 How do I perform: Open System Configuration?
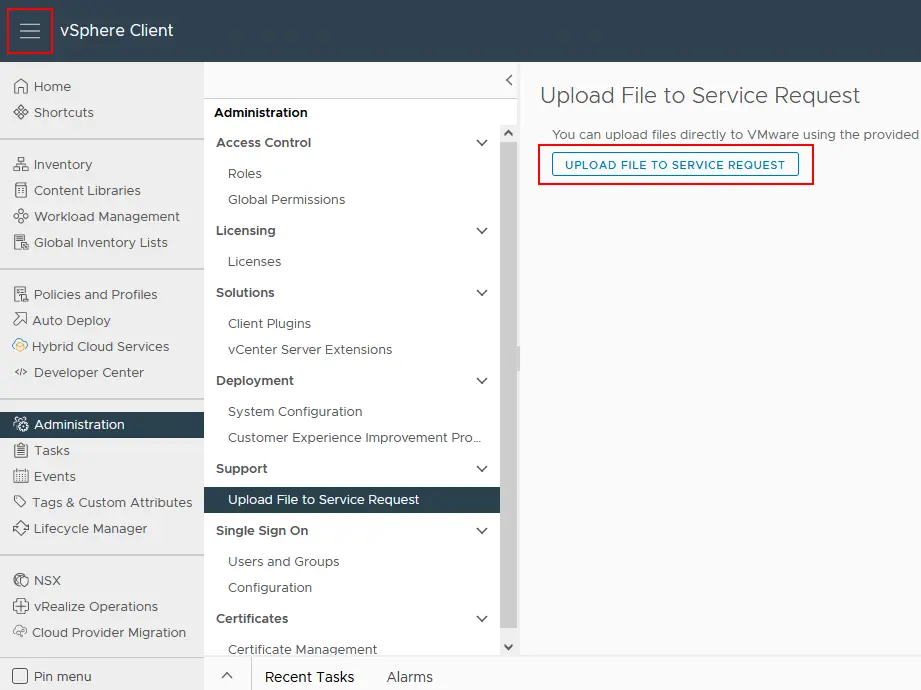(x=295, y=412)
